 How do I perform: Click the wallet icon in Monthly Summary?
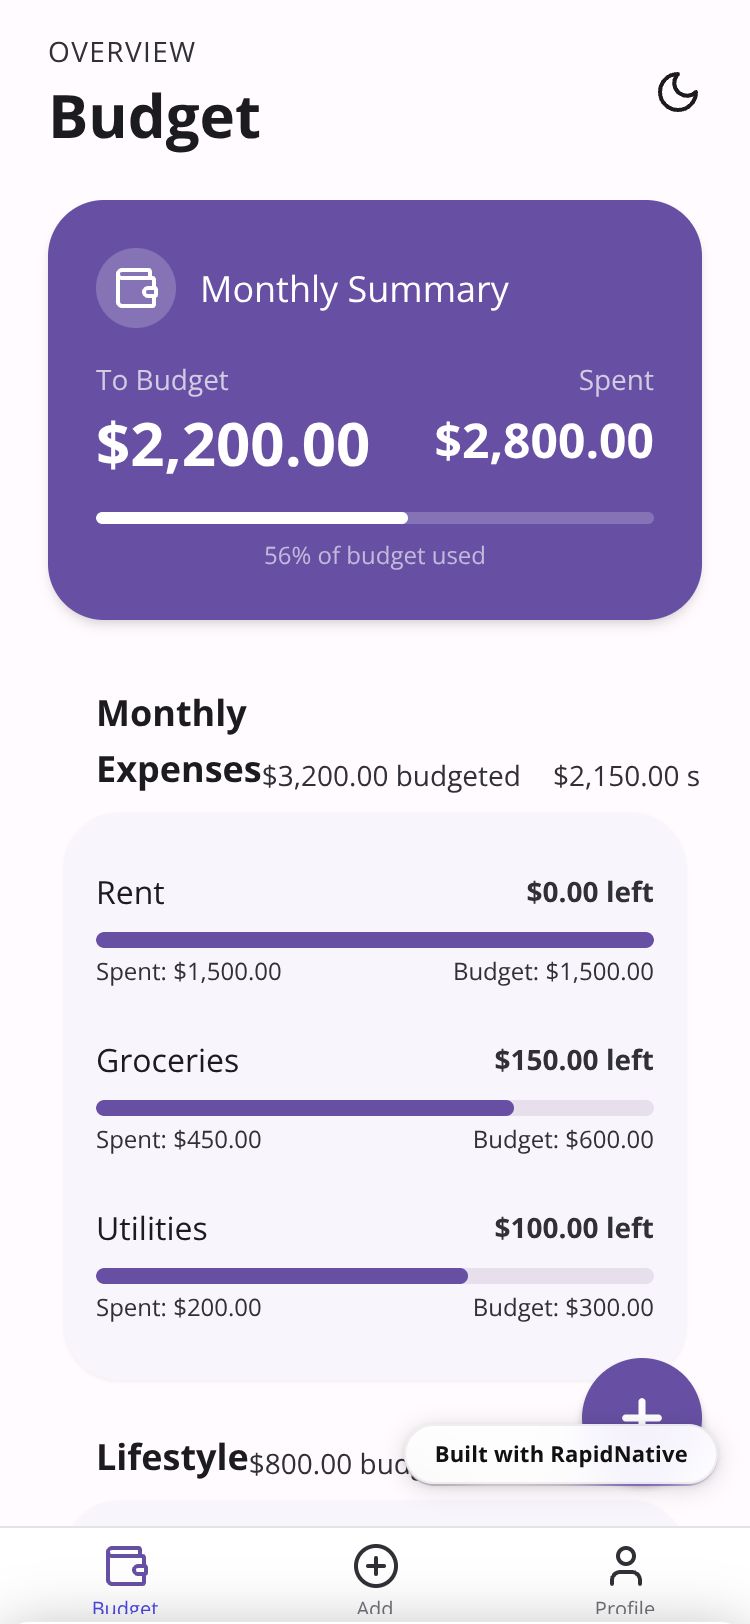coord(136,288)
